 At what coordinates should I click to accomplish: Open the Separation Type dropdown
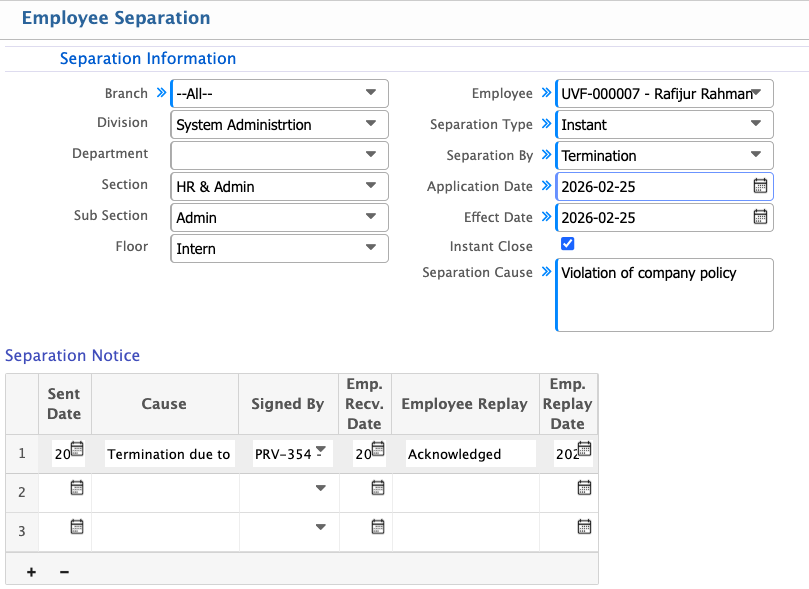pyautogui.click(x=755, y=124)
